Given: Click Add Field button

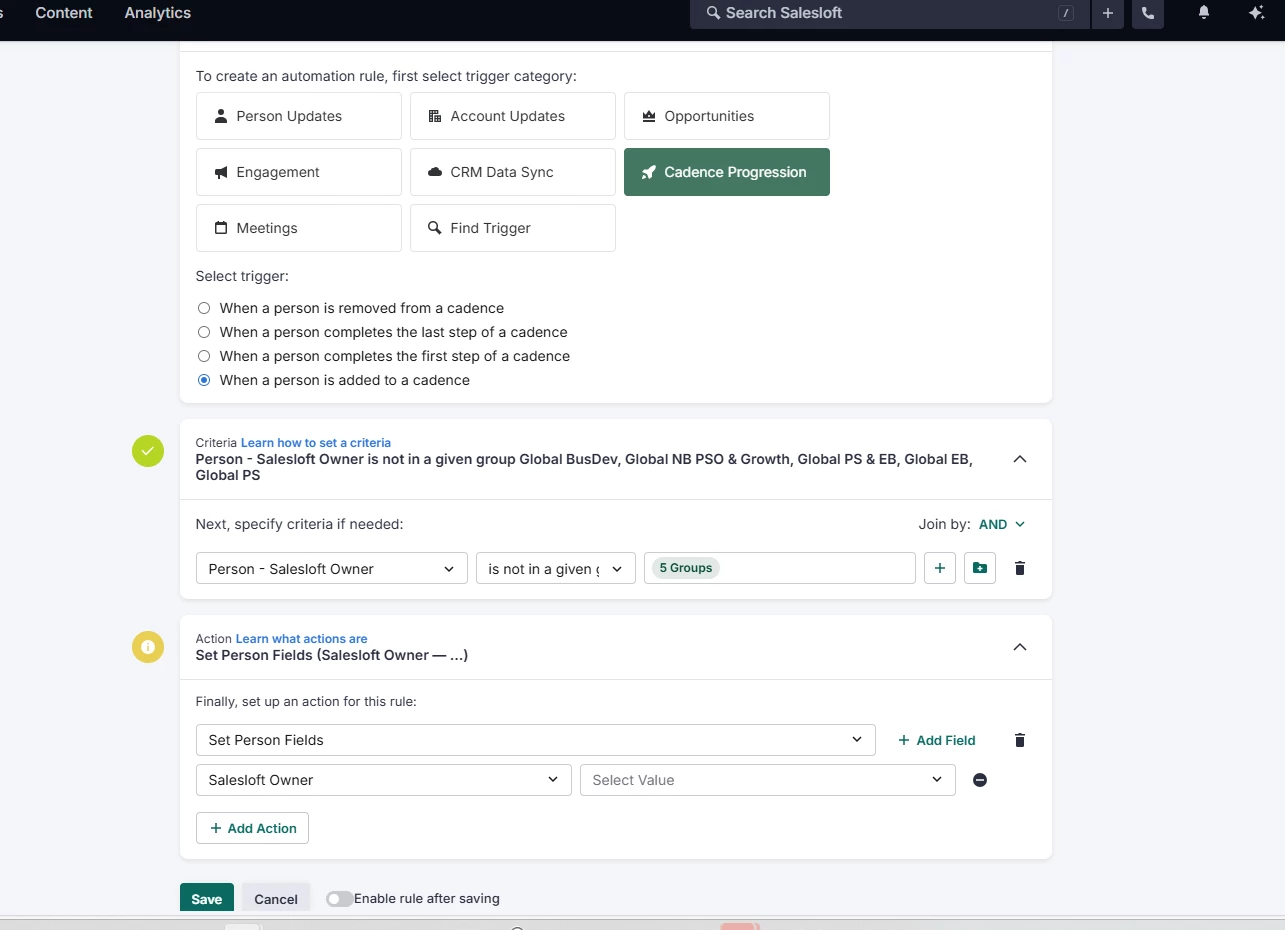Looking at the screenshot, I should click(x=937, y=740).
